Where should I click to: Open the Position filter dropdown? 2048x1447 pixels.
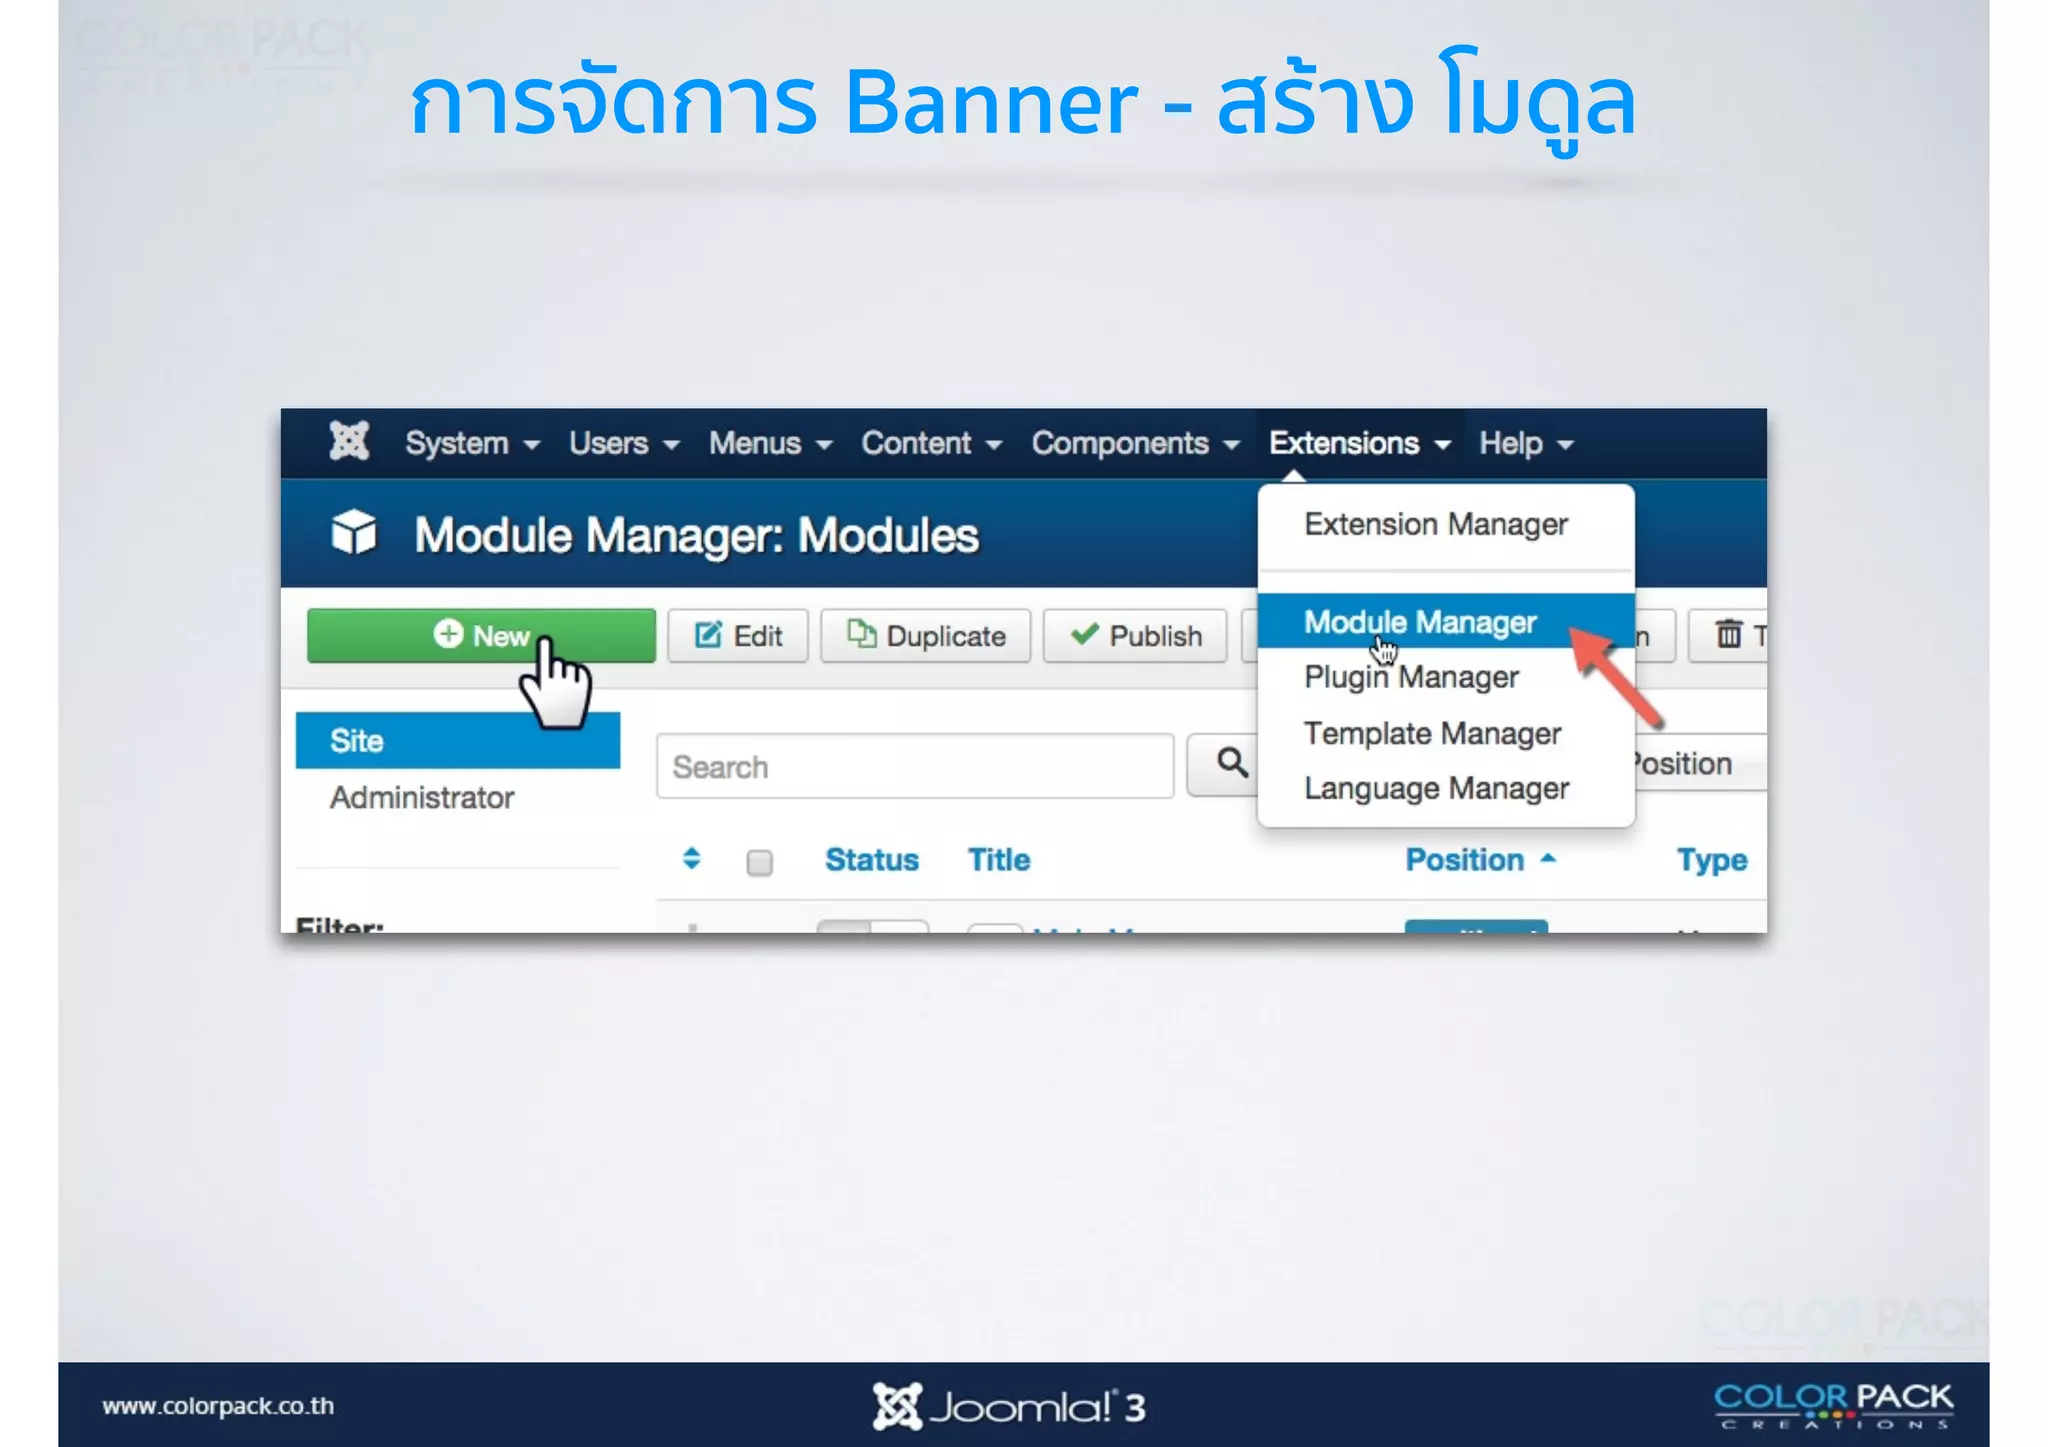1700,763
